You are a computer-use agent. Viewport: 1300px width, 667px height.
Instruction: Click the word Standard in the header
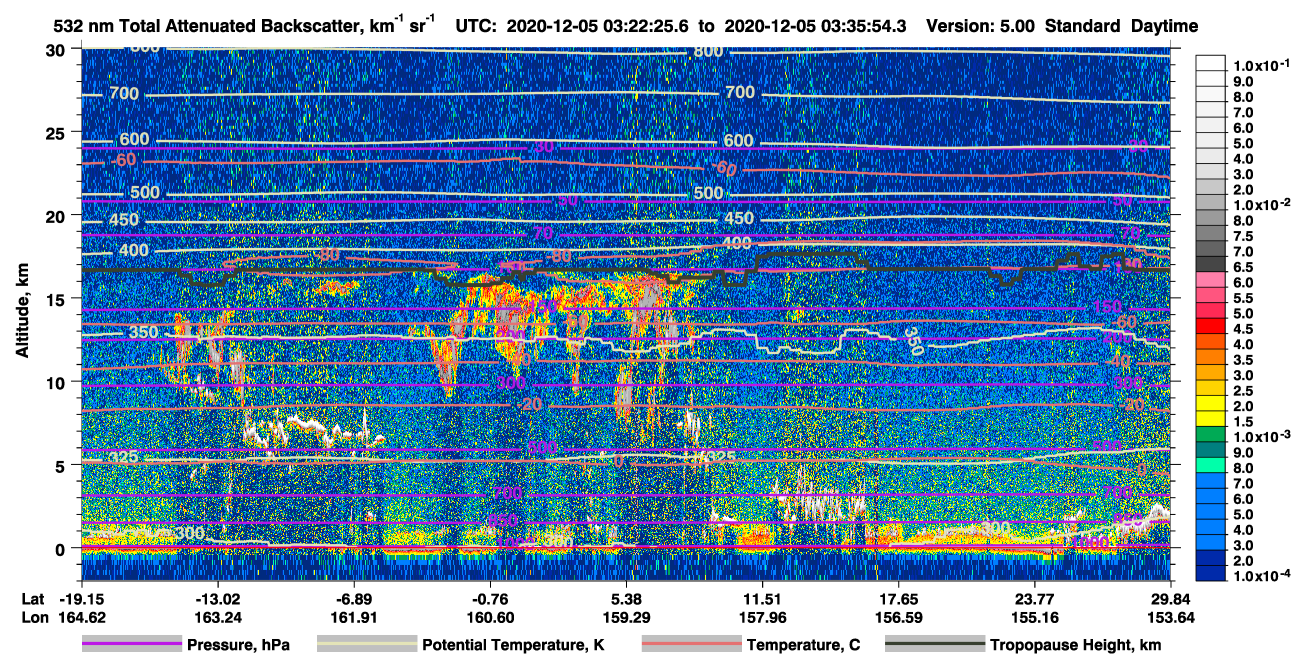pyautogui.click(x=1083, y=27)
